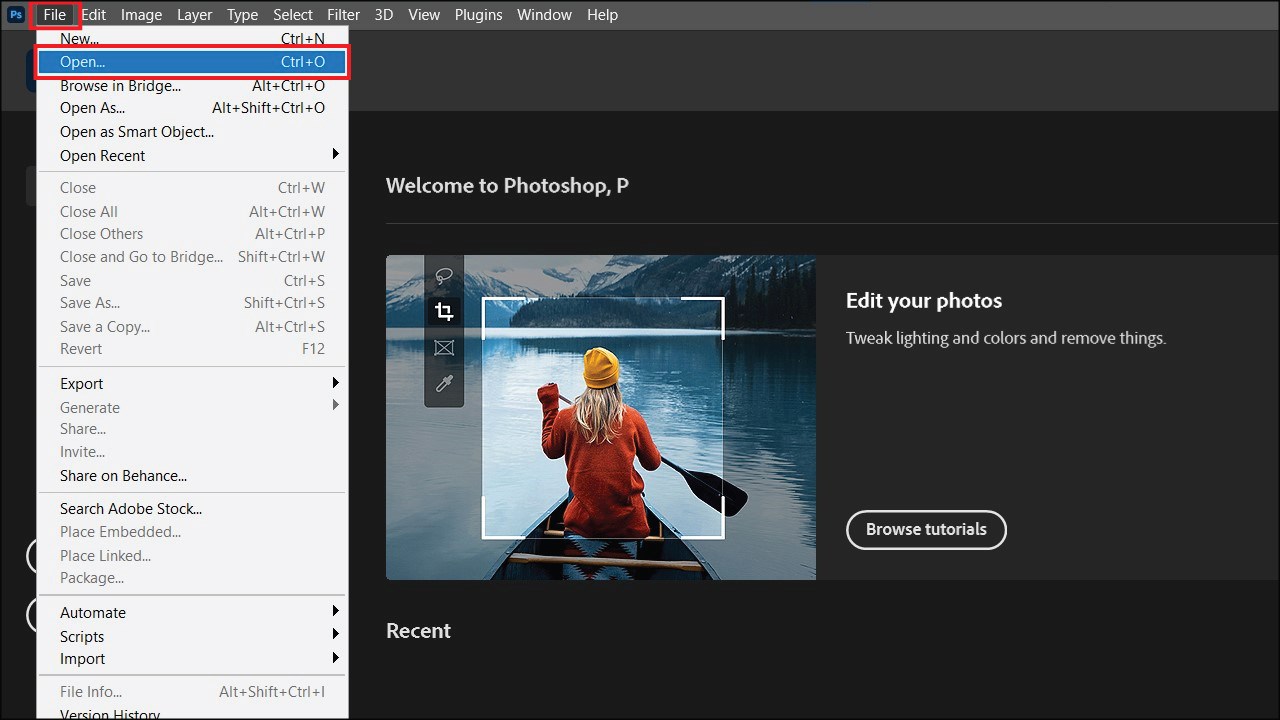
Task: Select Share on Behance
Action: (x=123, y=475)
